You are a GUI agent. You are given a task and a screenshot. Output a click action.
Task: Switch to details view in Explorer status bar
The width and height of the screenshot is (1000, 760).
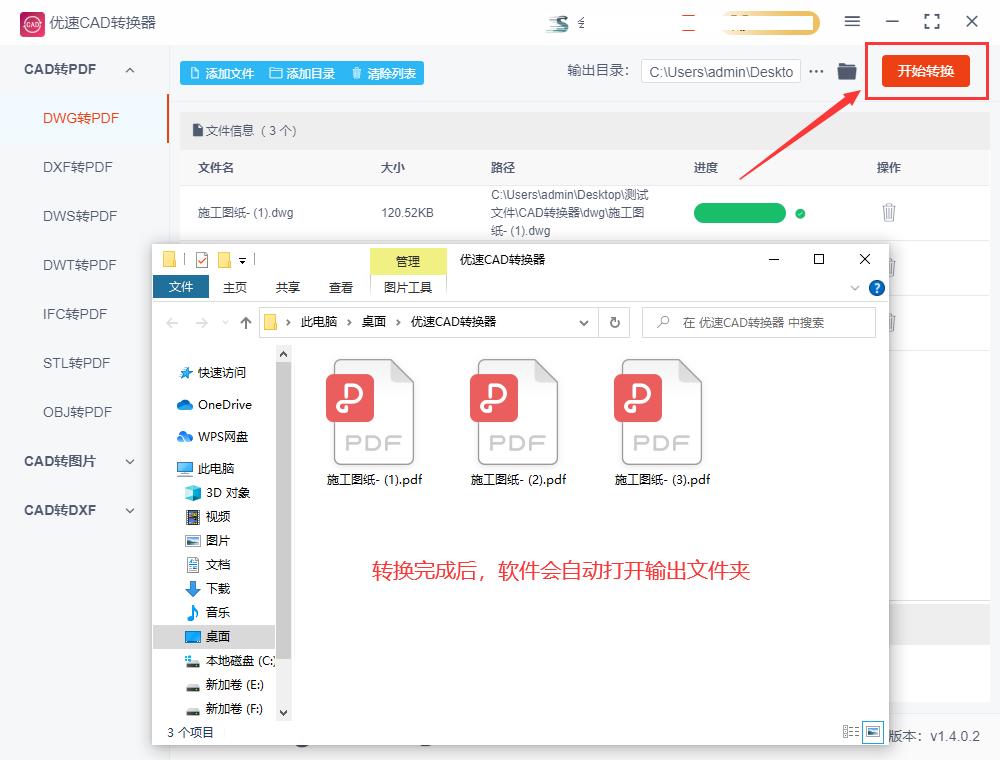[850, 732]
